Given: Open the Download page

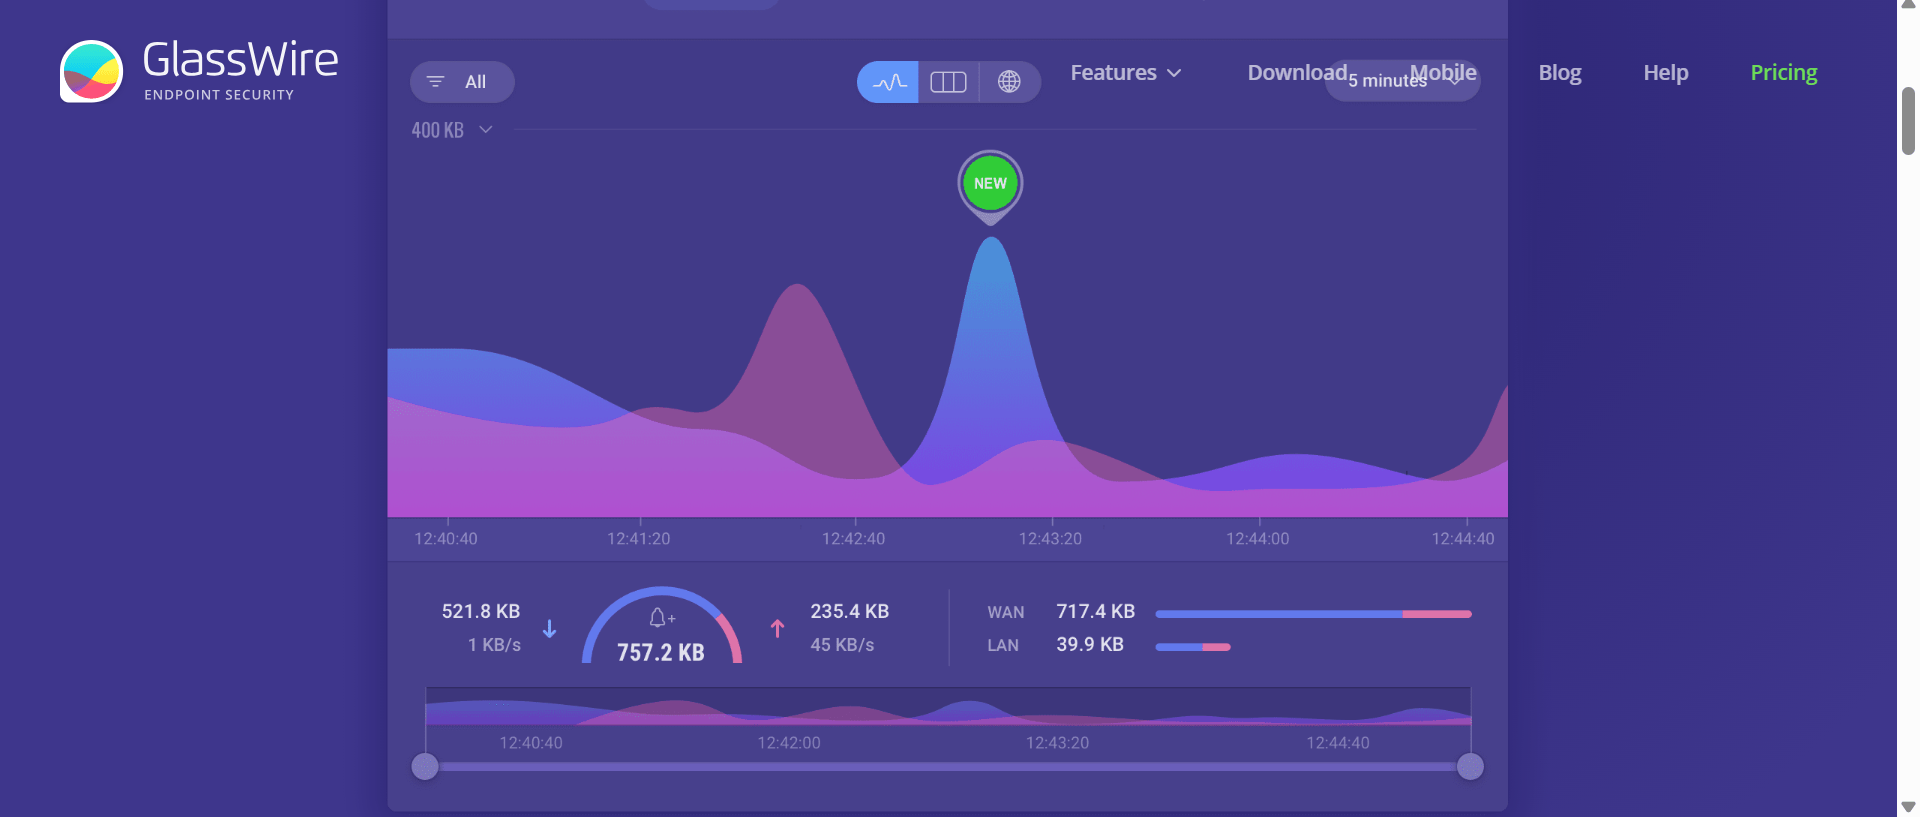Looking at the screenshot, I should coord(1297,73).
